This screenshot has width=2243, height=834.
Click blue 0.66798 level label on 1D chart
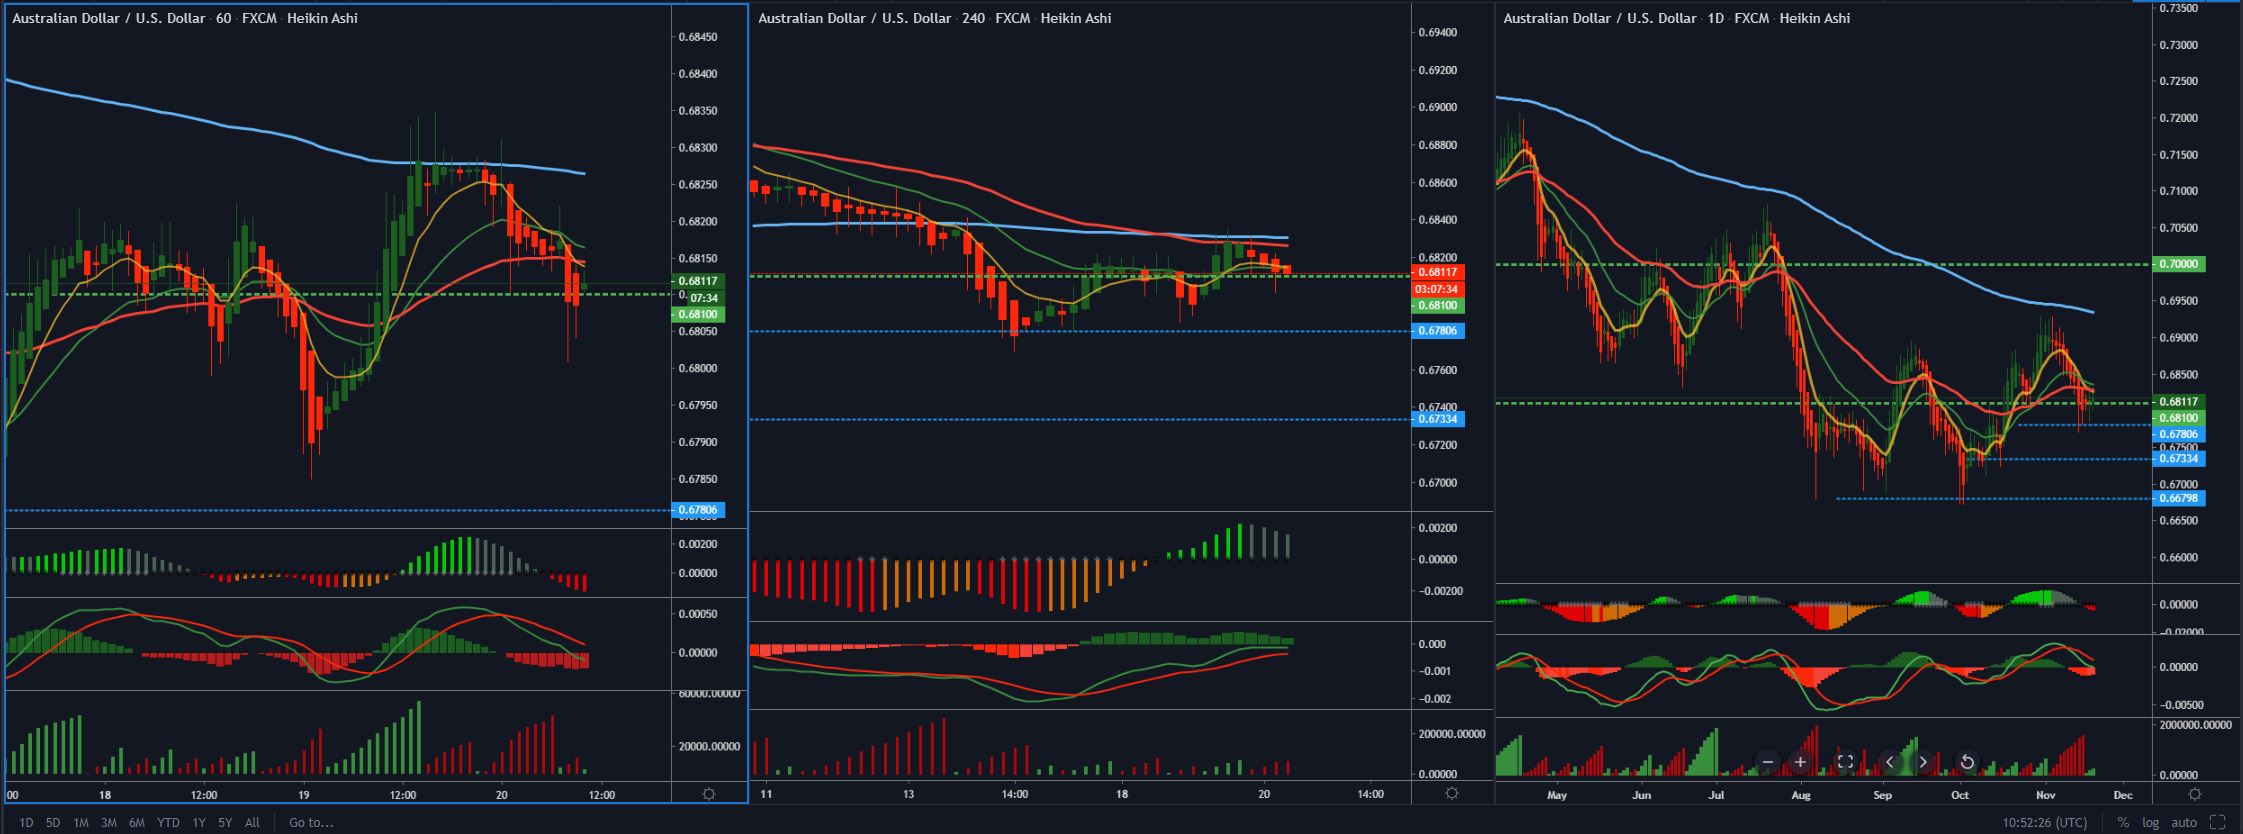pos(2180,498)
